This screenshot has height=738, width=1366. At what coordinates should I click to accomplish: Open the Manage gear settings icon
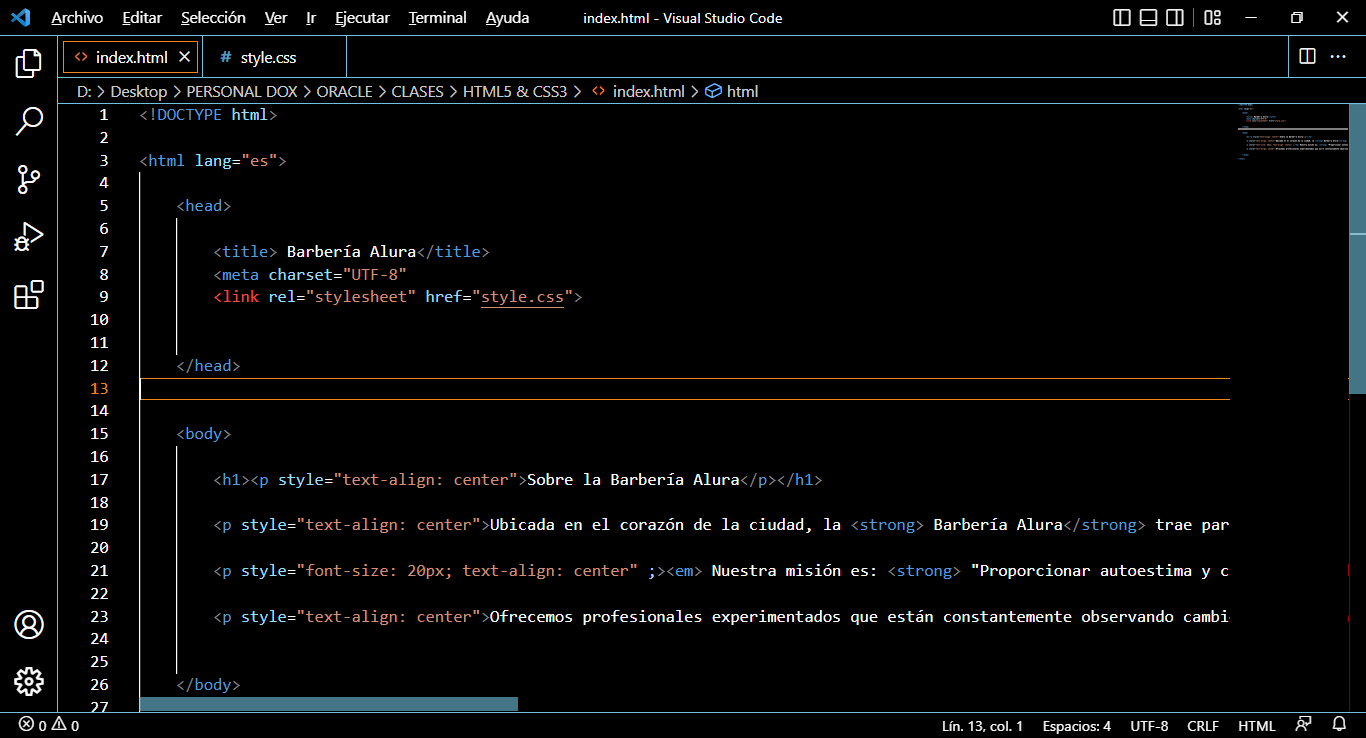tap(29, 682)
